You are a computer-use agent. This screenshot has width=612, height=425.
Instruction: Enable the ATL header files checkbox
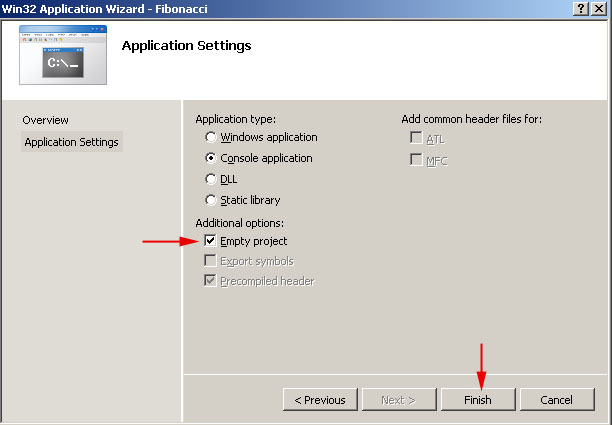pos(416,138)
